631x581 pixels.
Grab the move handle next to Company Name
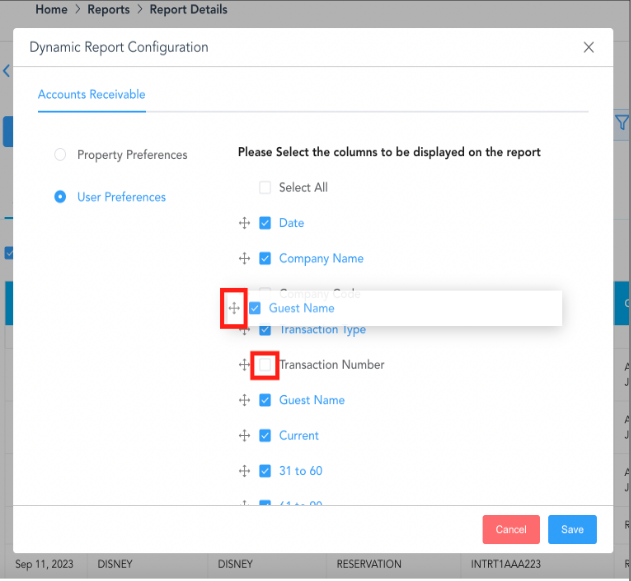244,258
